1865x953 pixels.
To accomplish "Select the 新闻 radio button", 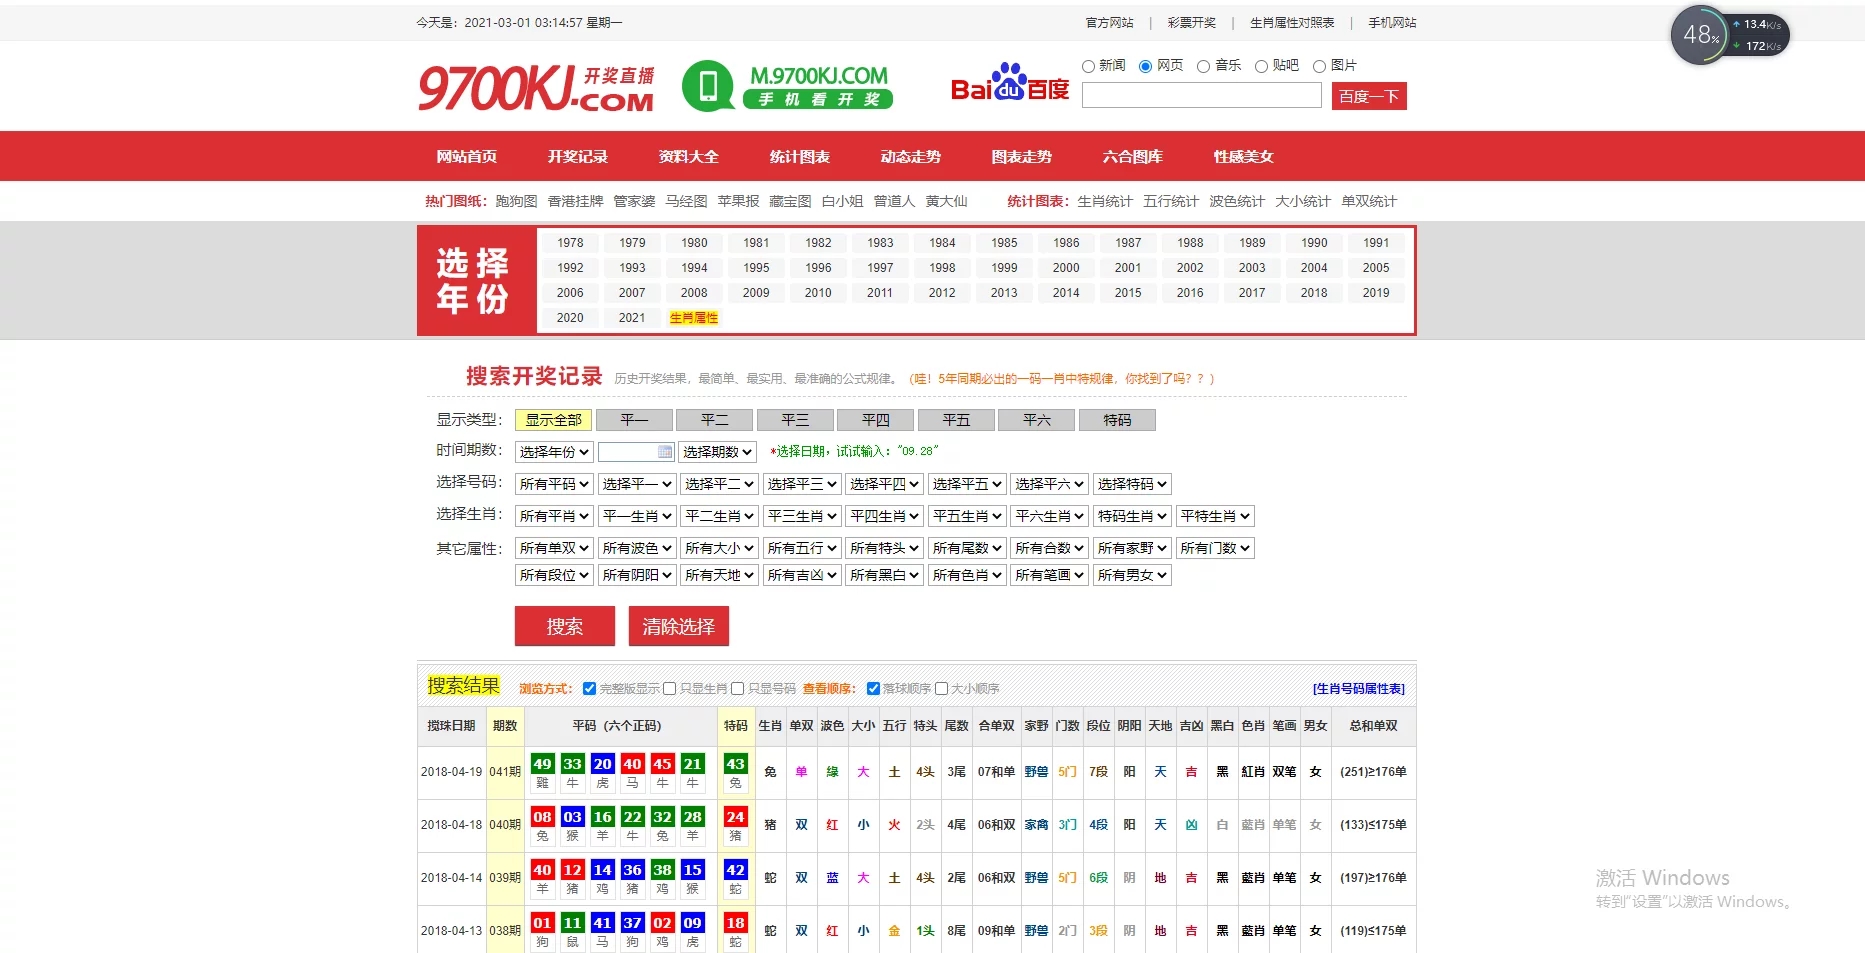I will [1088, 66].
